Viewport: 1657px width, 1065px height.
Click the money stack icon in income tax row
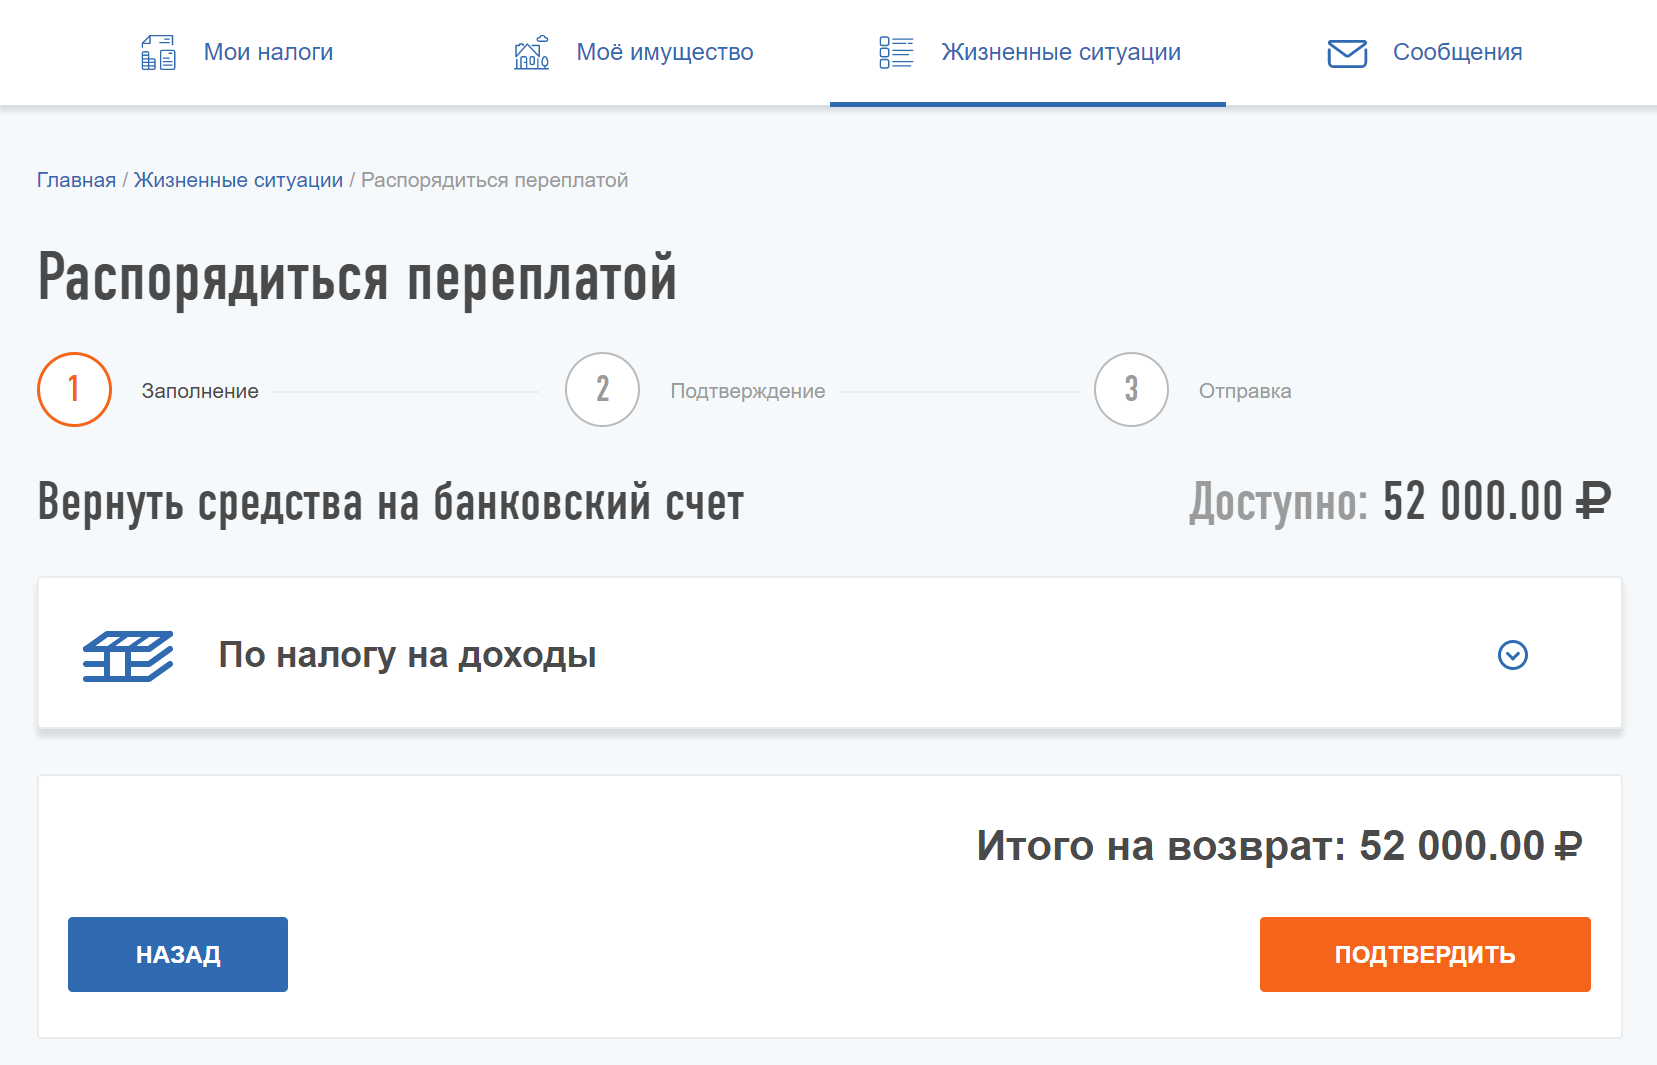[128, 656]
